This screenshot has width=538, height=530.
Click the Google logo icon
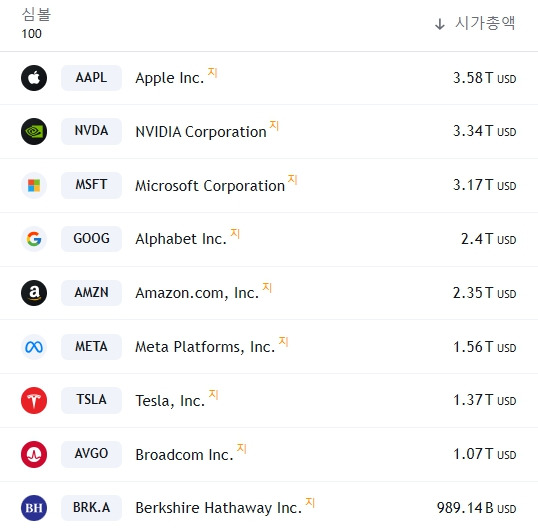(x=34, y=239)
